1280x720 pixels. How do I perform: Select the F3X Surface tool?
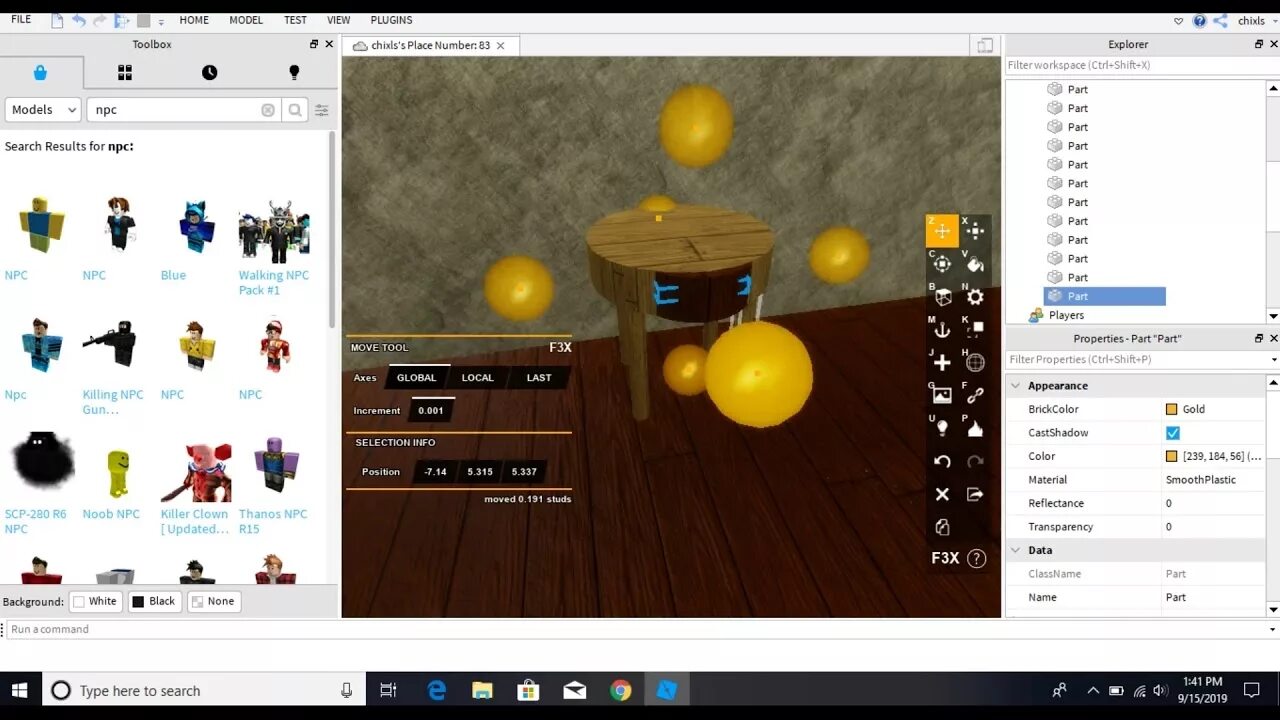[942, 297]
